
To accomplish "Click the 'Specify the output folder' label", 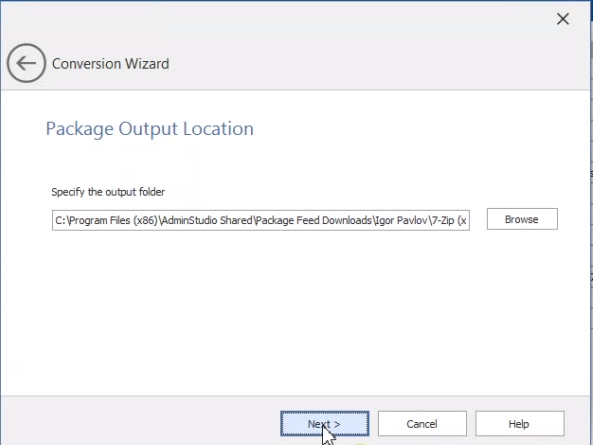I will [x=108, y=192].
